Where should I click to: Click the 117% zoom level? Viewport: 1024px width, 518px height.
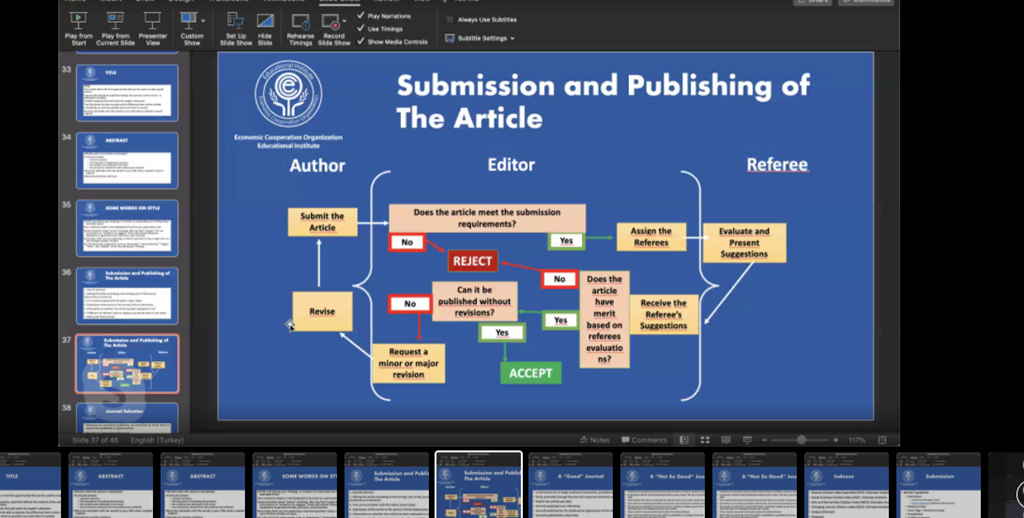click(x=857, y=440)
